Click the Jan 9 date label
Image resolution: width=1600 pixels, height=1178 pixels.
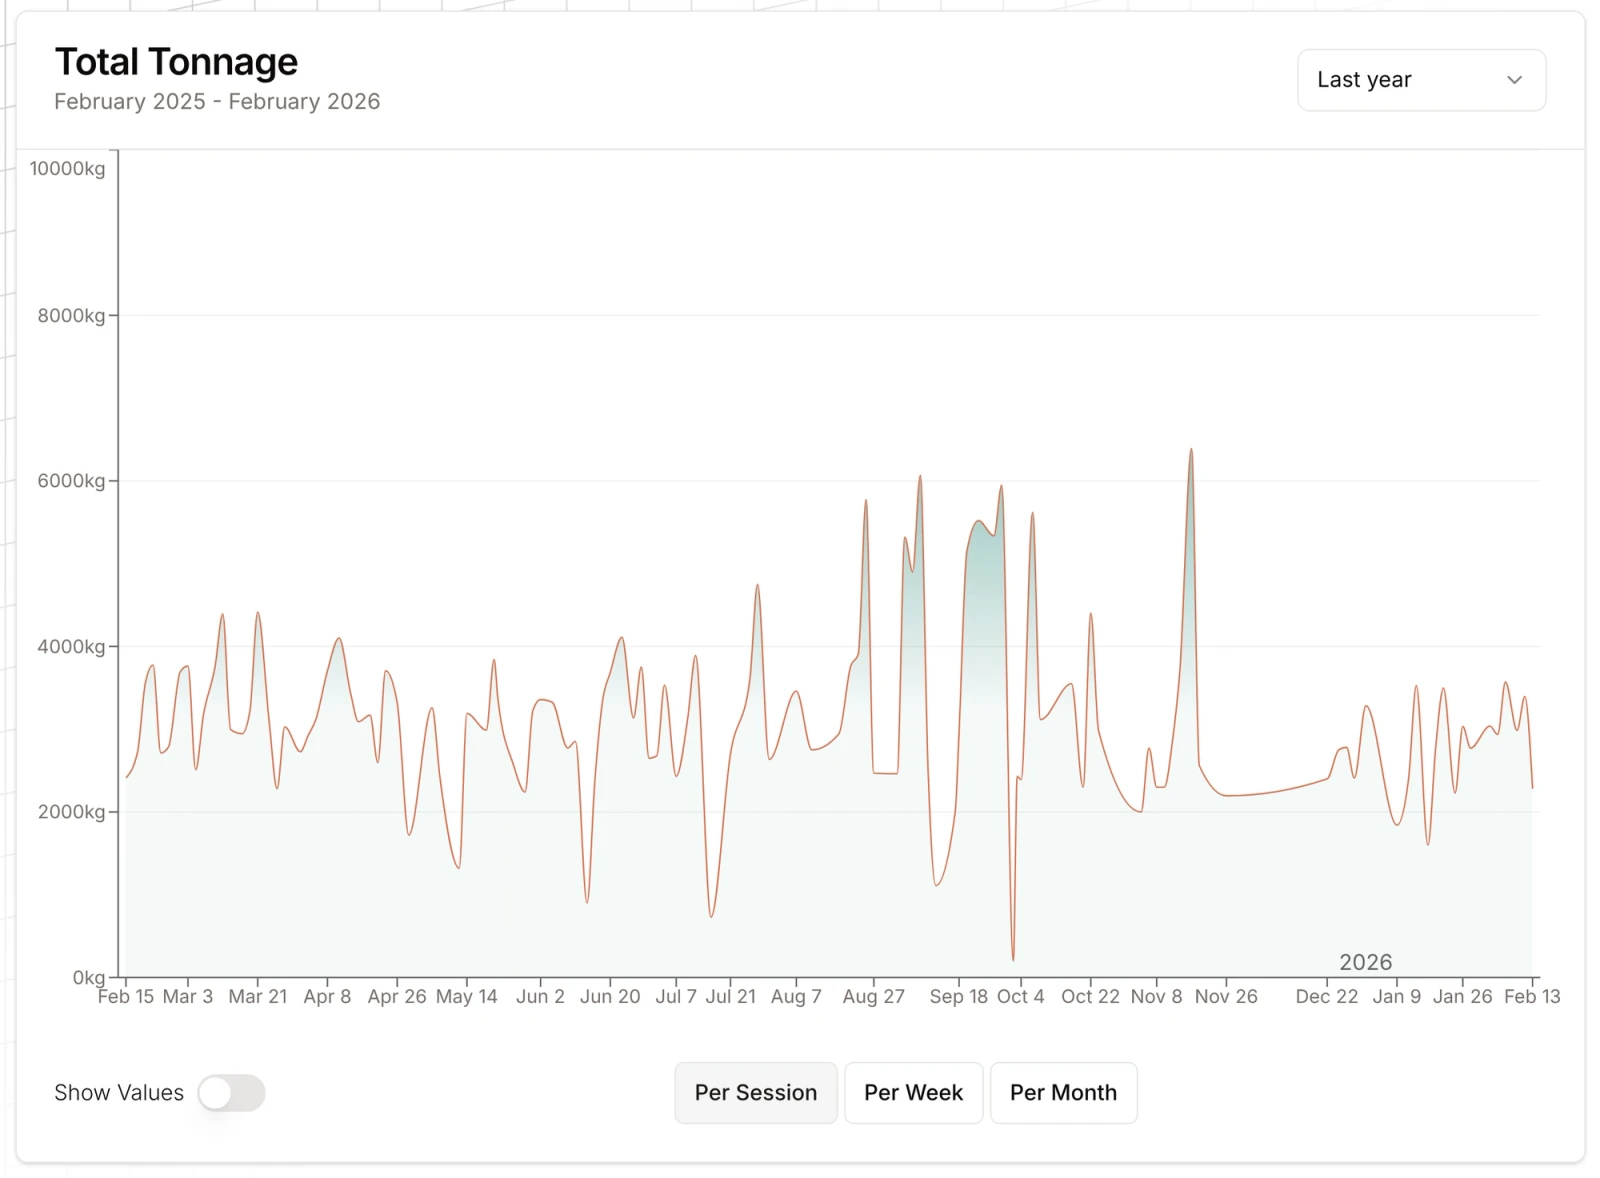(x=1396, y=997)
